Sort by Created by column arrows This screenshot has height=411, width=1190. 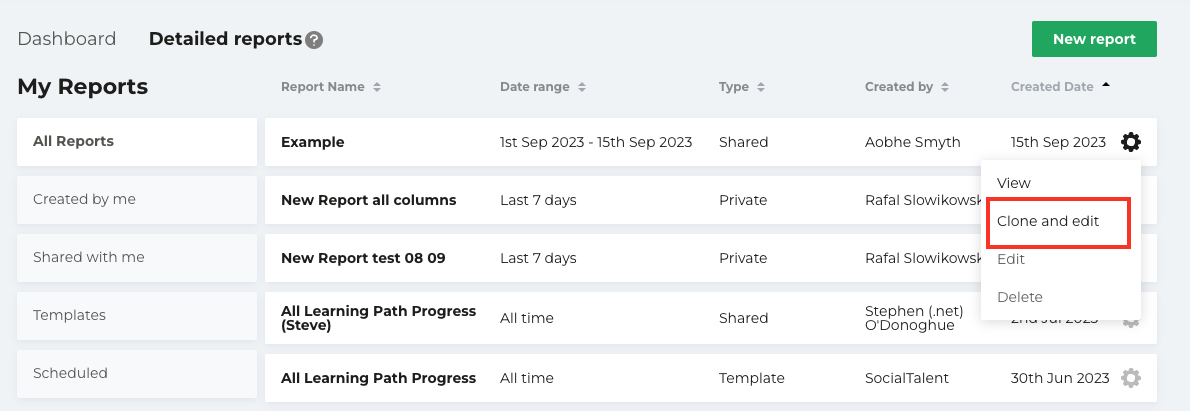coord(945,87)
